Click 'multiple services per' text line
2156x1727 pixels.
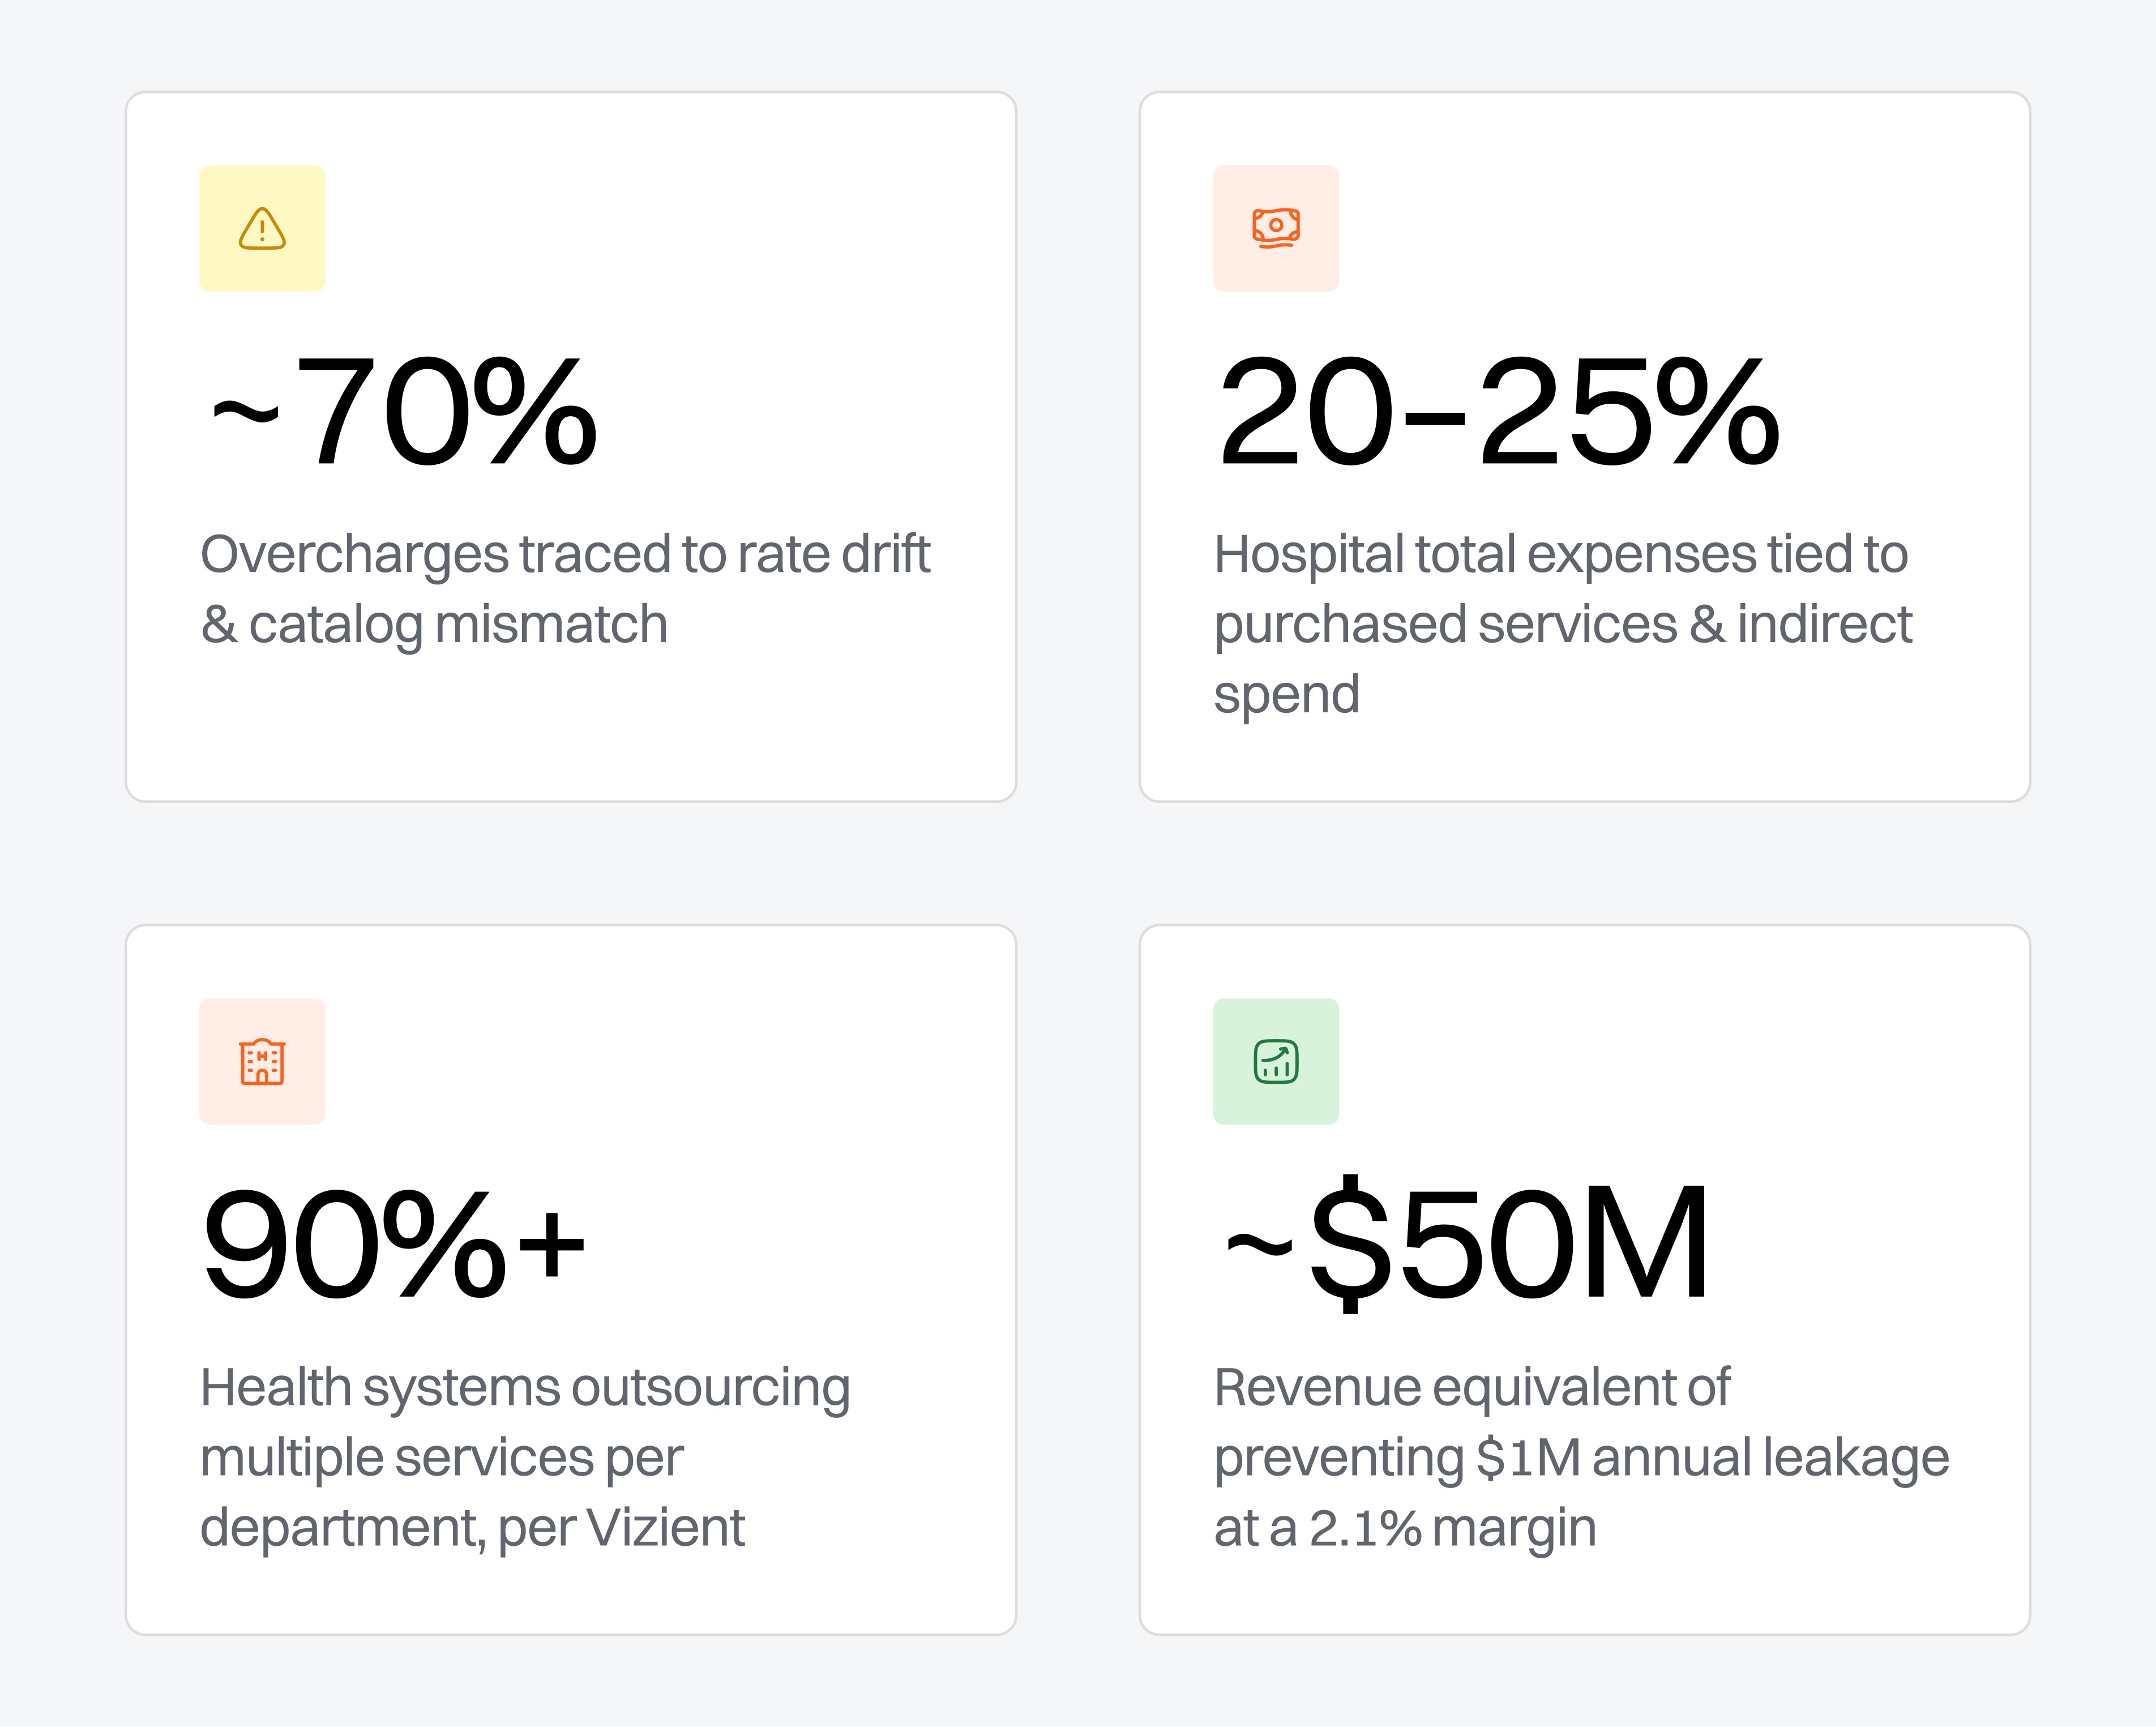(x=442, y=1459)
